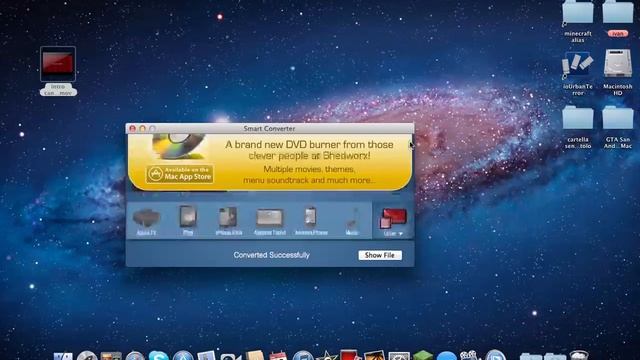This screenshot has height=360, width=640.
Task: Open the green block icon in the Dock
Action: (423, 356)
